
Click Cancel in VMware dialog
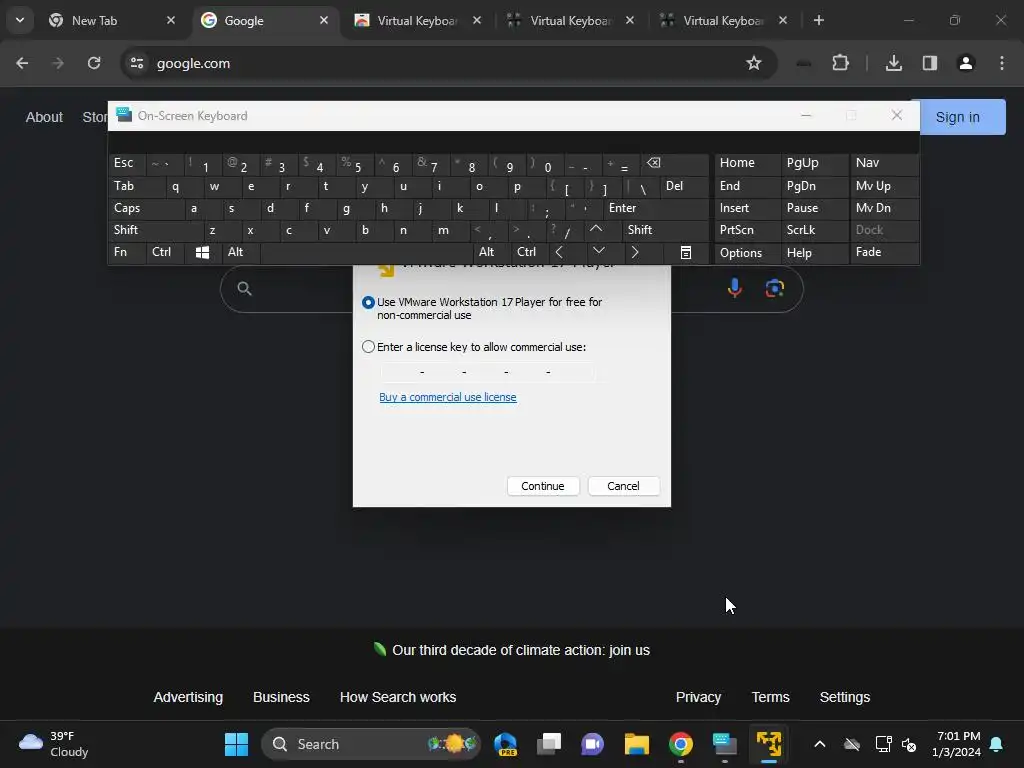(623, 486)
